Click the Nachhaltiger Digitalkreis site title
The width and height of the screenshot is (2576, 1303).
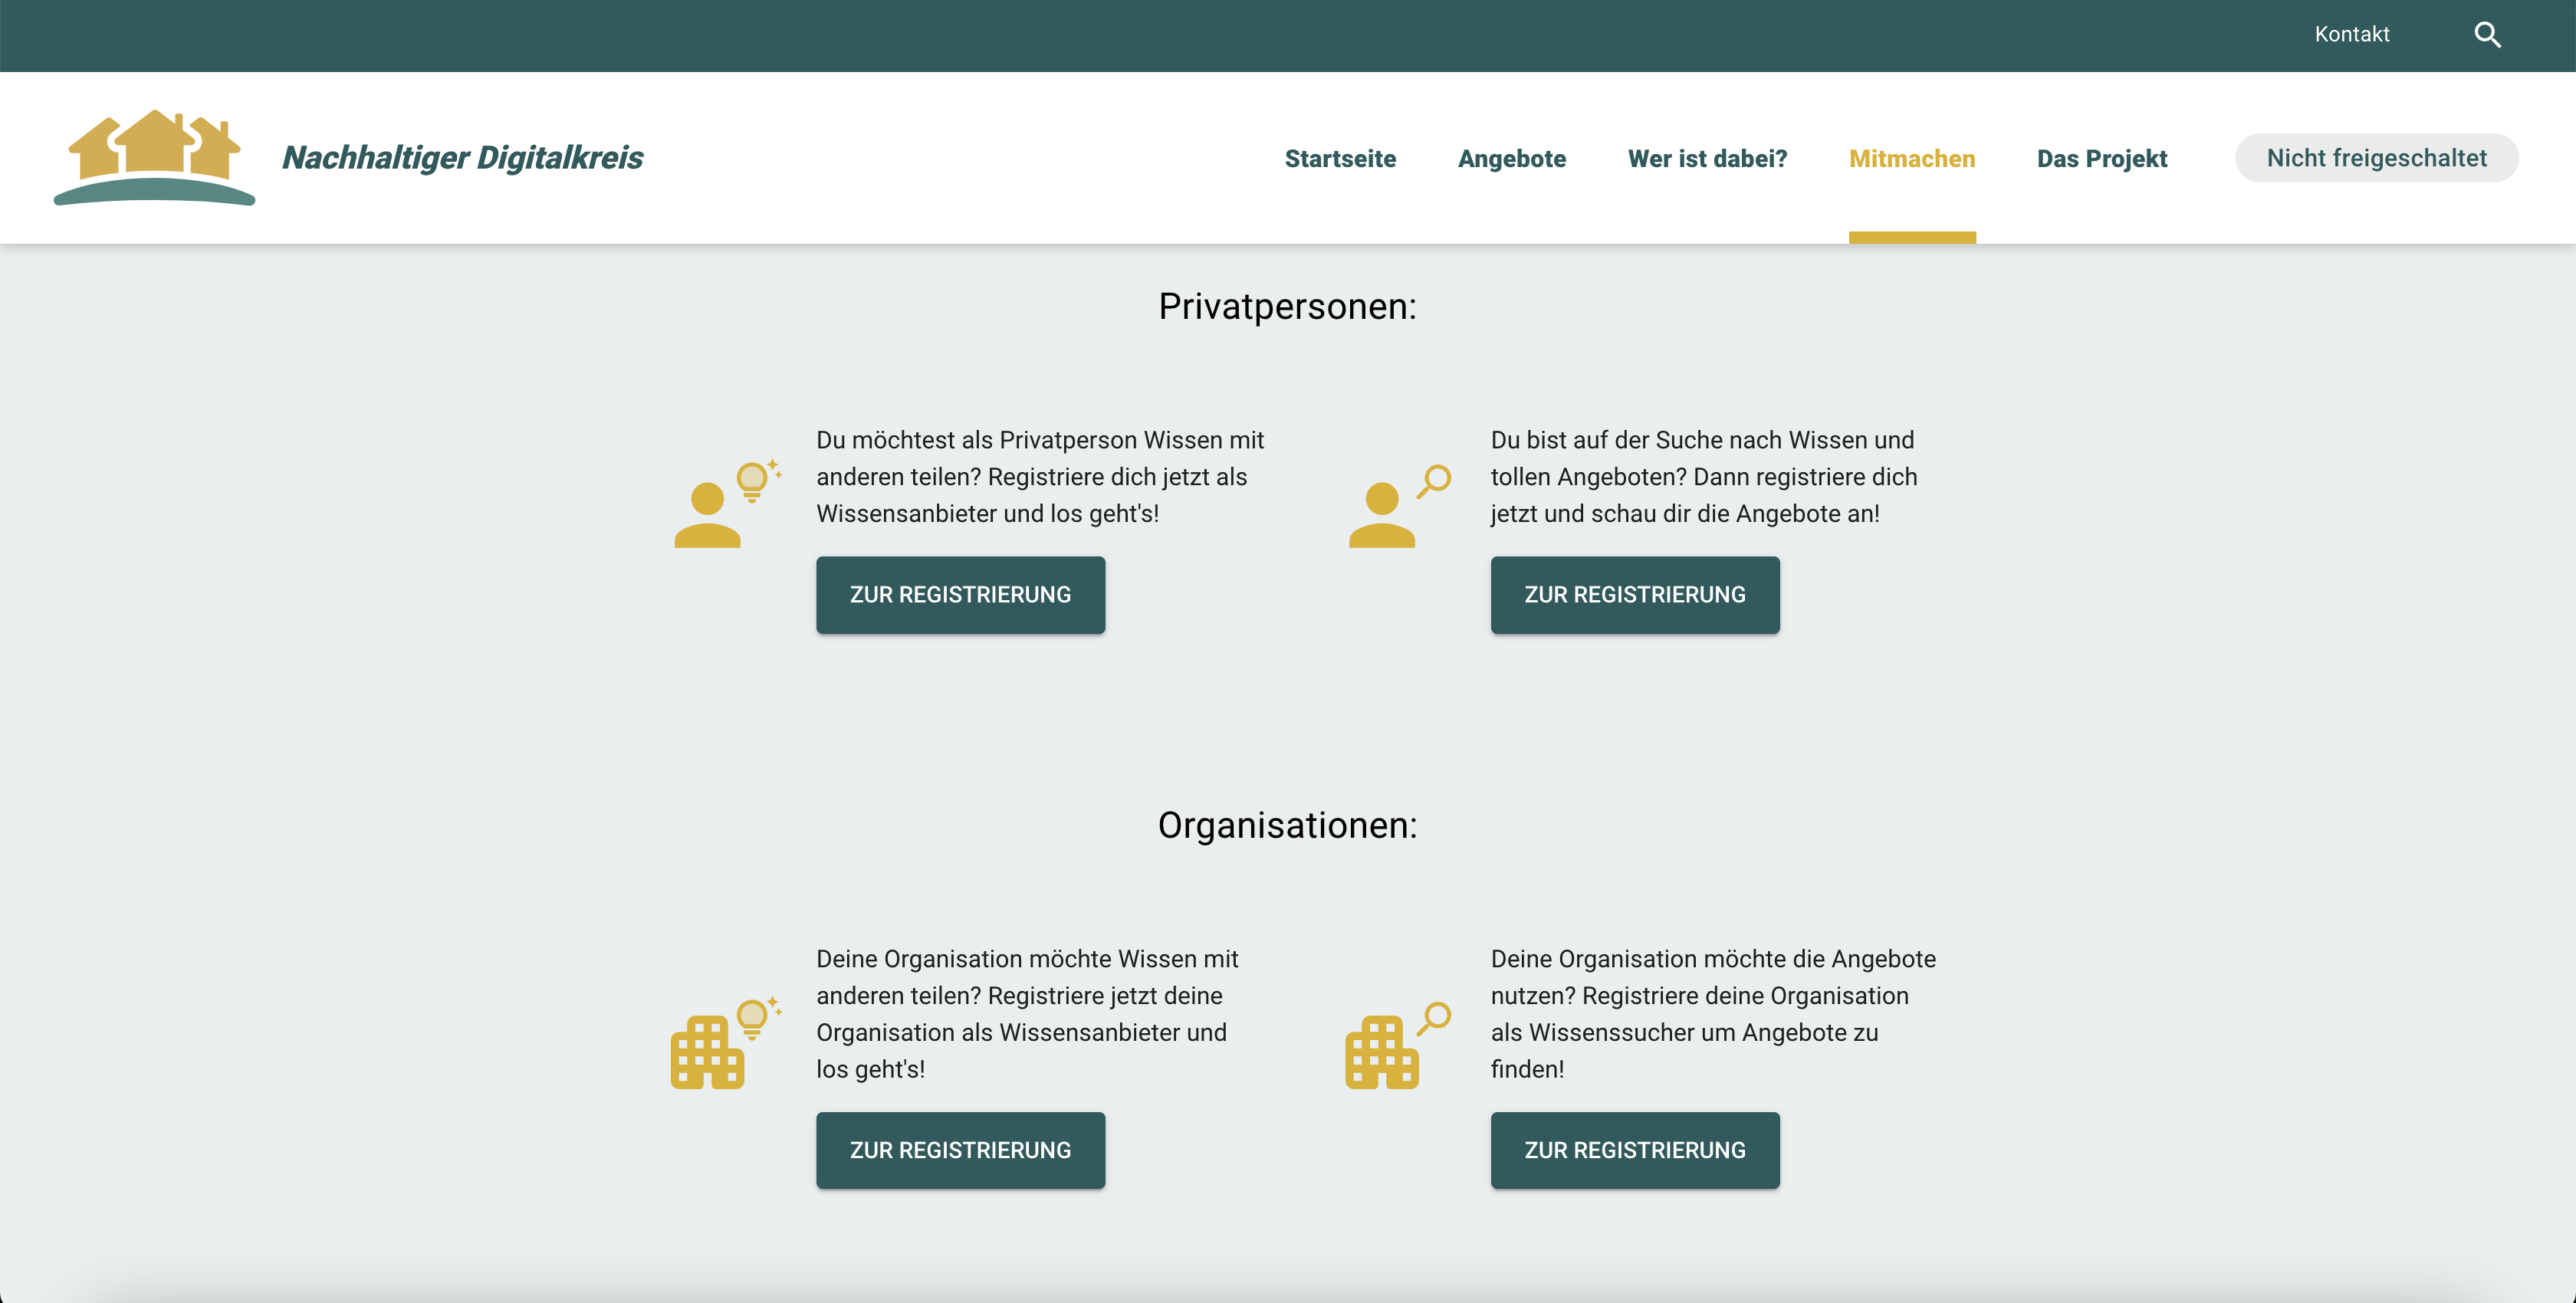click(462, 157)
